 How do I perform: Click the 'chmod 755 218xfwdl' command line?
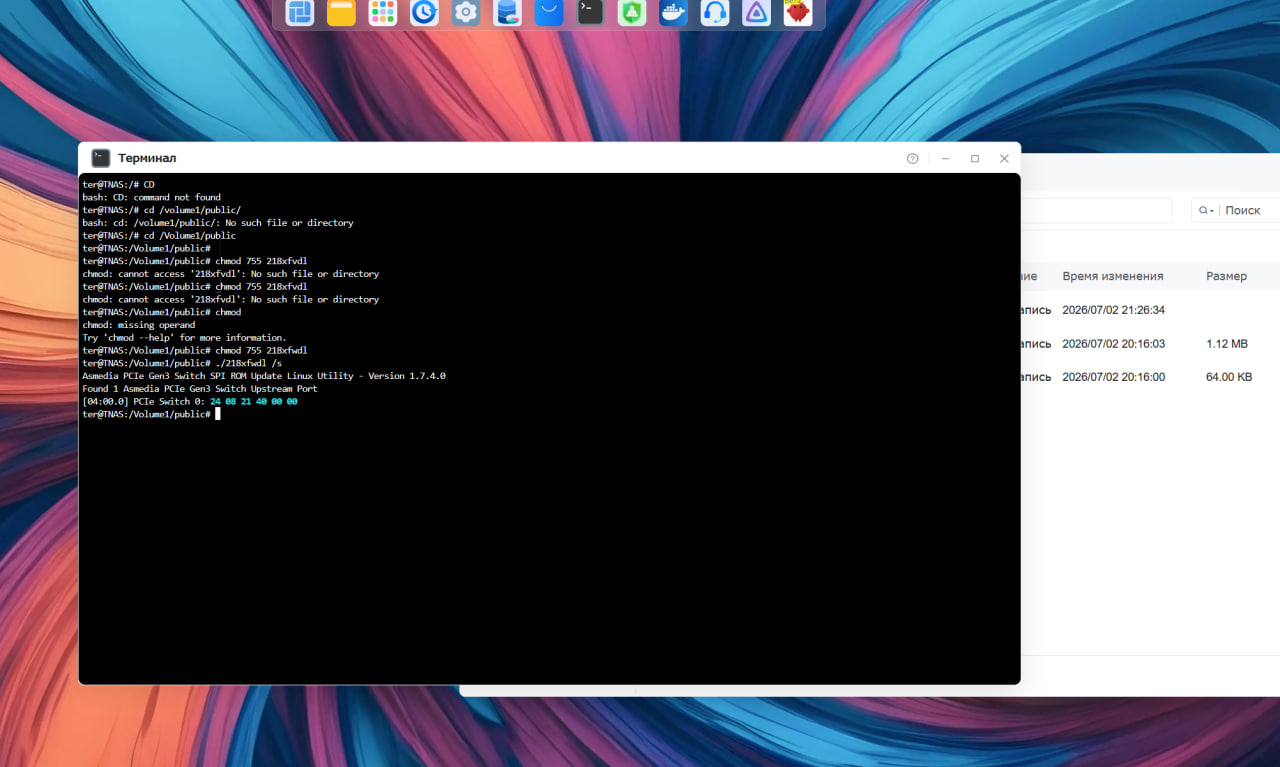(x=195, y=350)
